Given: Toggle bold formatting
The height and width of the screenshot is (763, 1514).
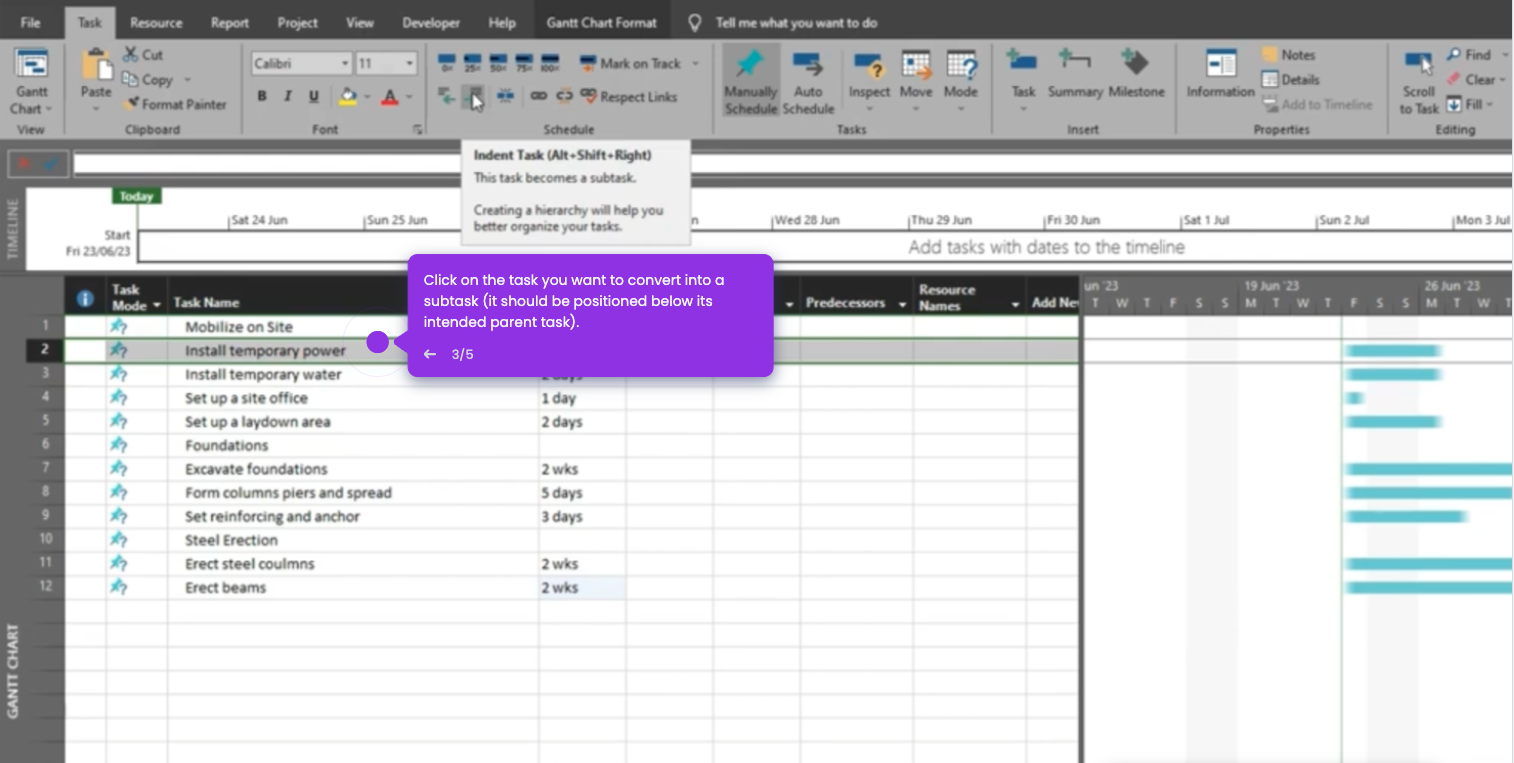Looking at the screenshot, I should [x=262, y=96].
